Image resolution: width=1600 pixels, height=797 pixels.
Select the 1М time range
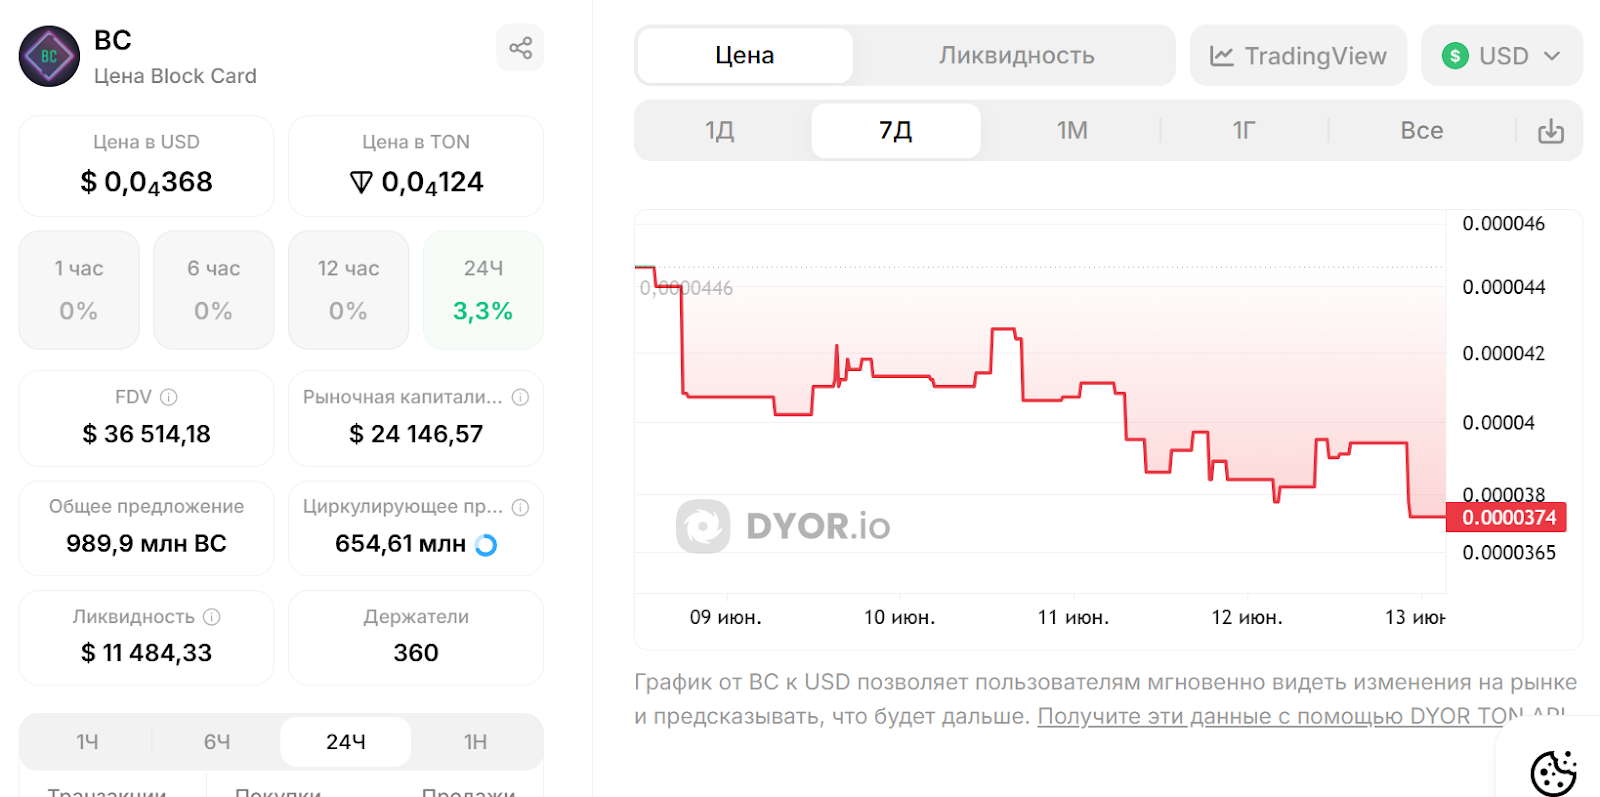tap(1072, 131)
